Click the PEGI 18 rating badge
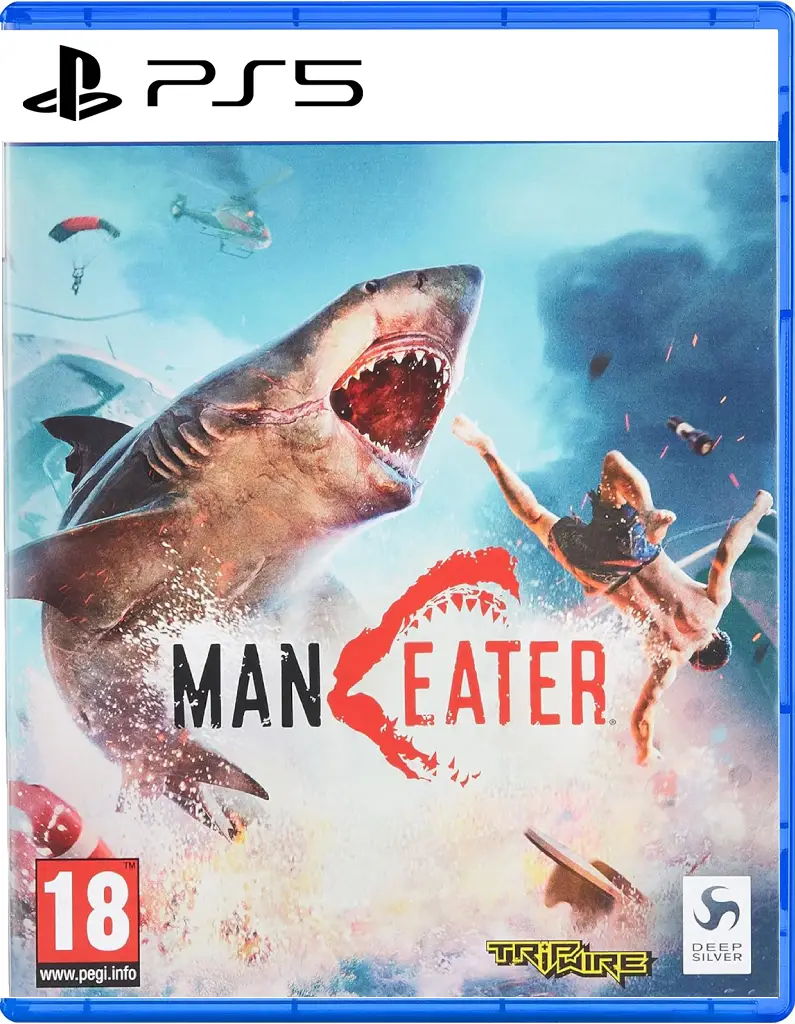Viewport: 795px width, 1024px height. [x=88, y=922]
